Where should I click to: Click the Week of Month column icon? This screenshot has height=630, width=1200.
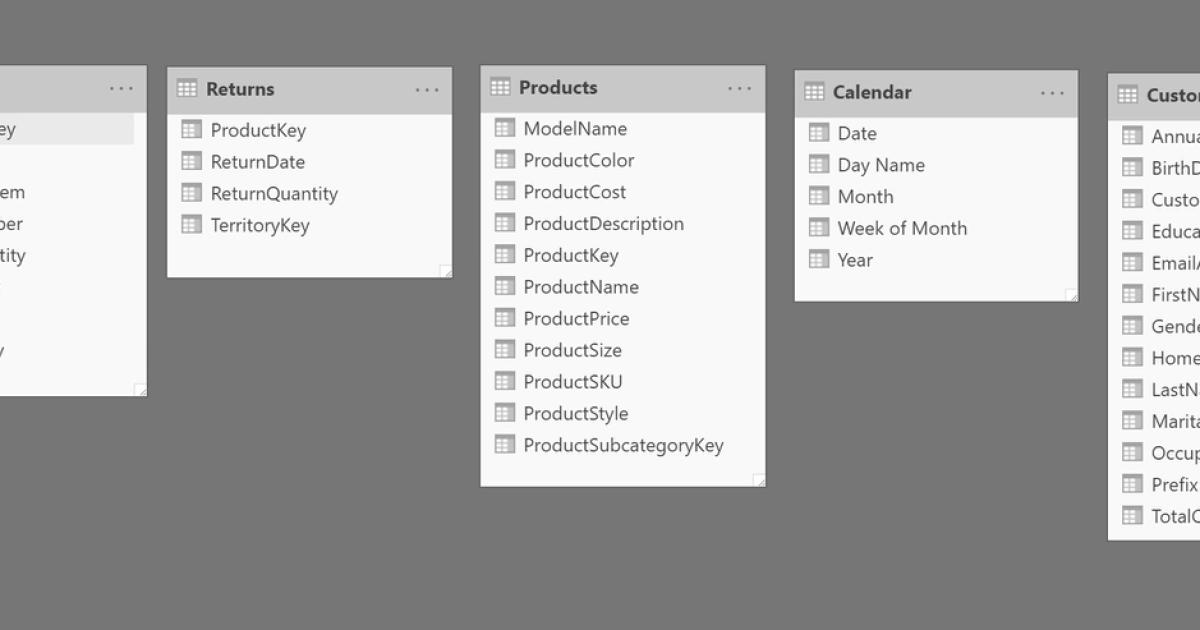tap(819, 228)
